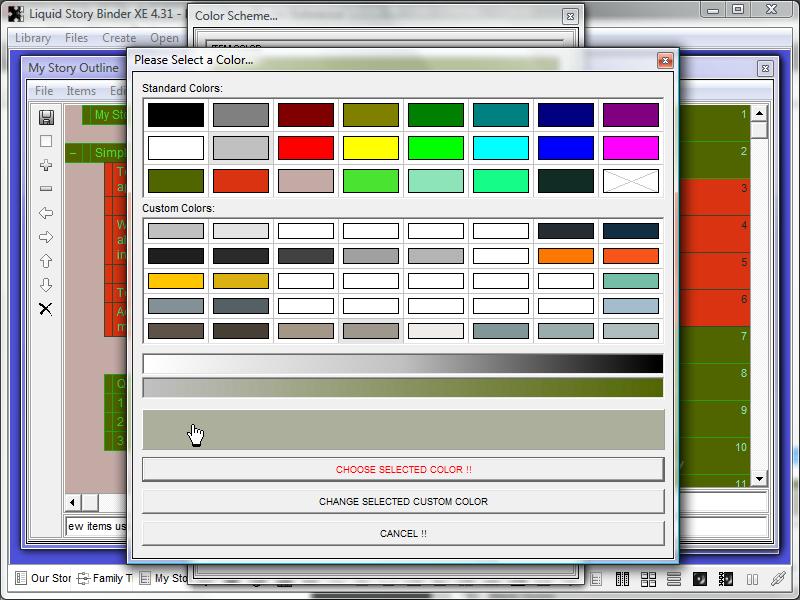This screenshot has width=800, height=600.
Task: Click the white-to-black grayscale gradient bar
Action: (x=403, y=363)
